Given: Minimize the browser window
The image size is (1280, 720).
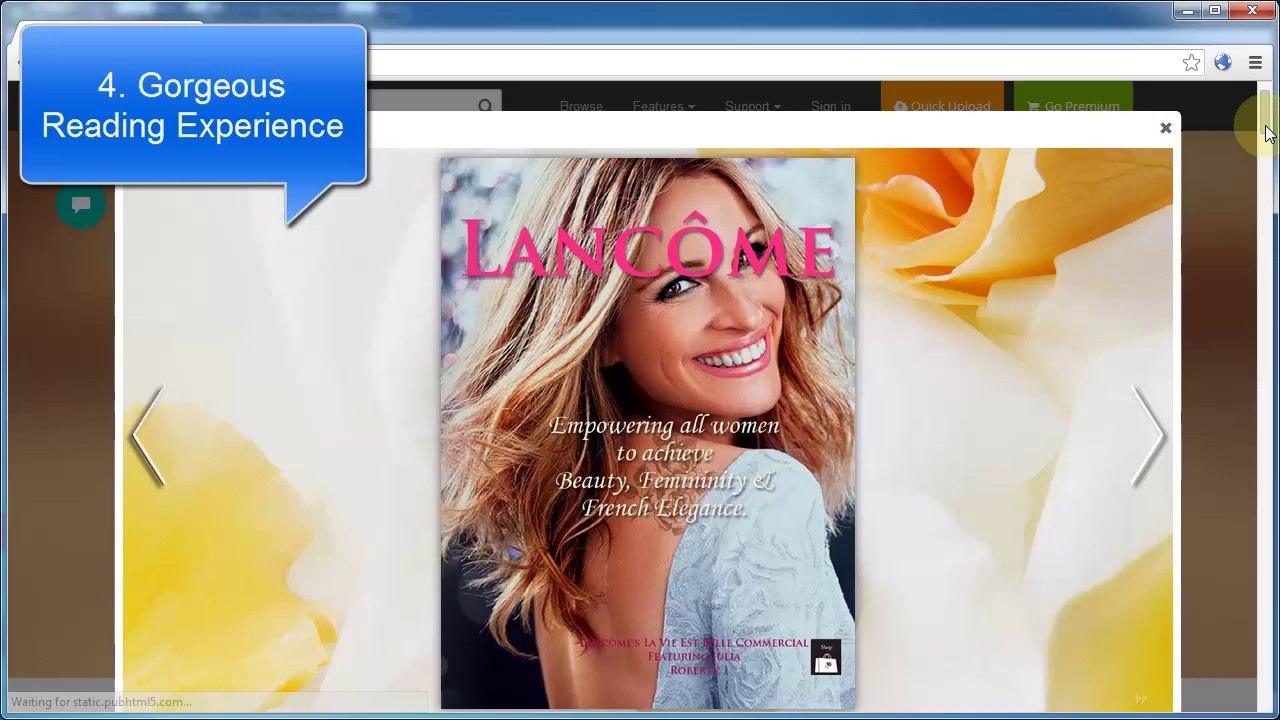Looking at the screenshot, I should point(1188,11).
